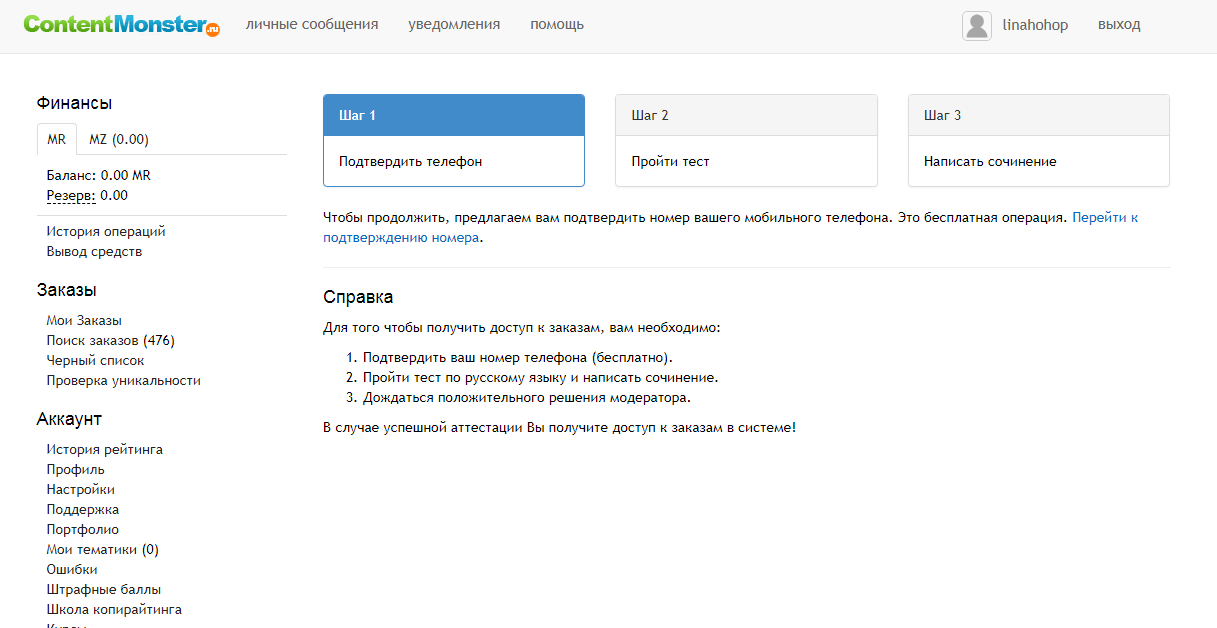Open История операций link
The height and width of the screenshot is (628, 1217).
(x=106, y=232)
